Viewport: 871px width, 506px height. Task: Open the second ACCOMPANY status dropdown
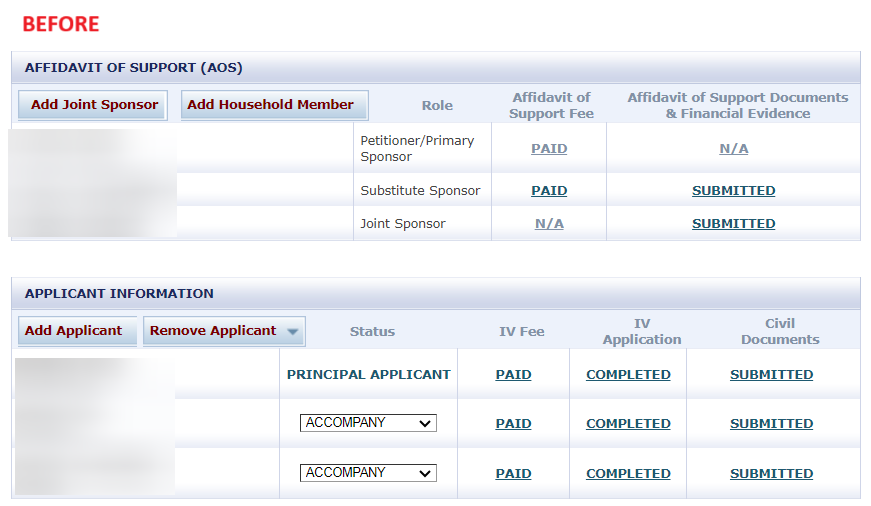point(368,473)
